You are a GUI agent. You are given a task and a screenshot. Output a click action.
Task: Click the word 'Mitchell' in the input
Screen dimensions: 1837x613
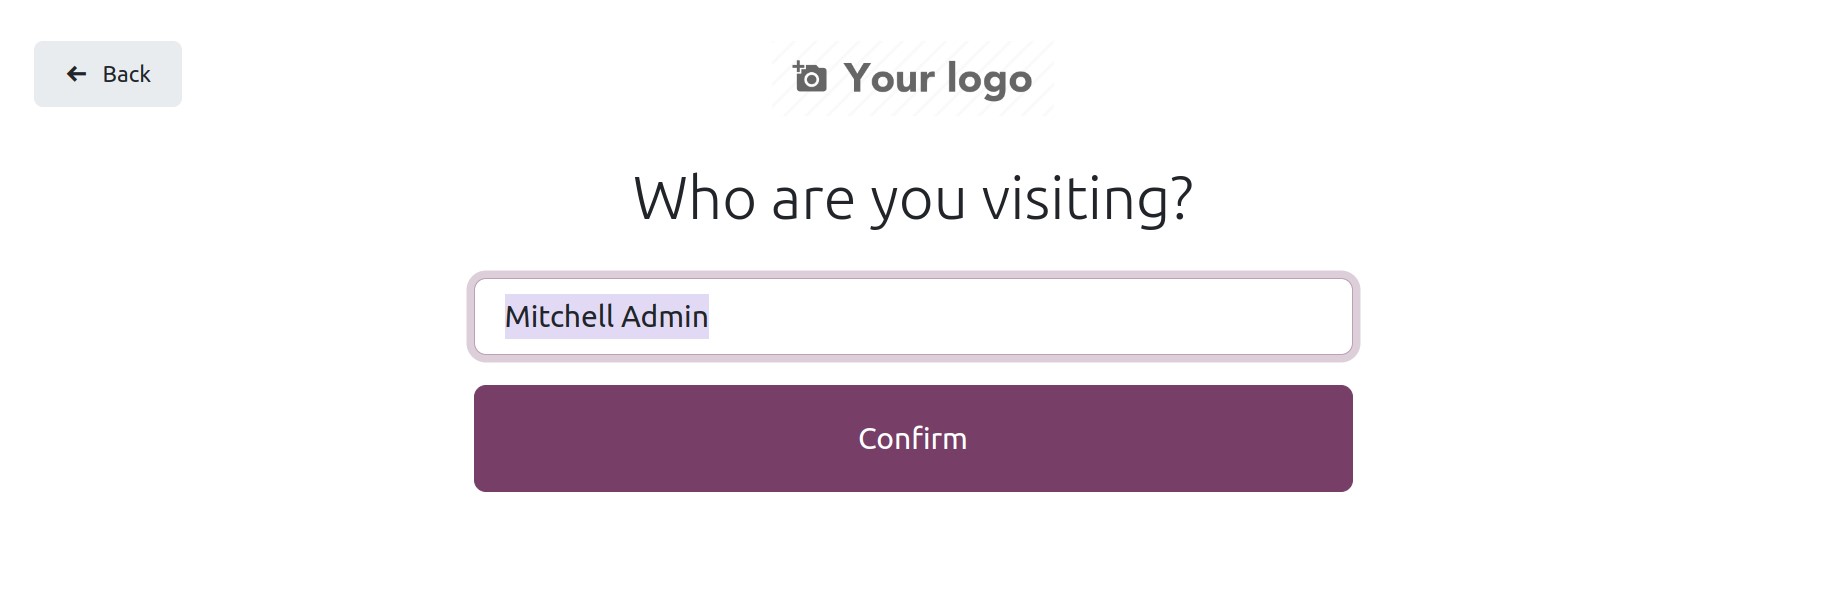pos(559,317)
